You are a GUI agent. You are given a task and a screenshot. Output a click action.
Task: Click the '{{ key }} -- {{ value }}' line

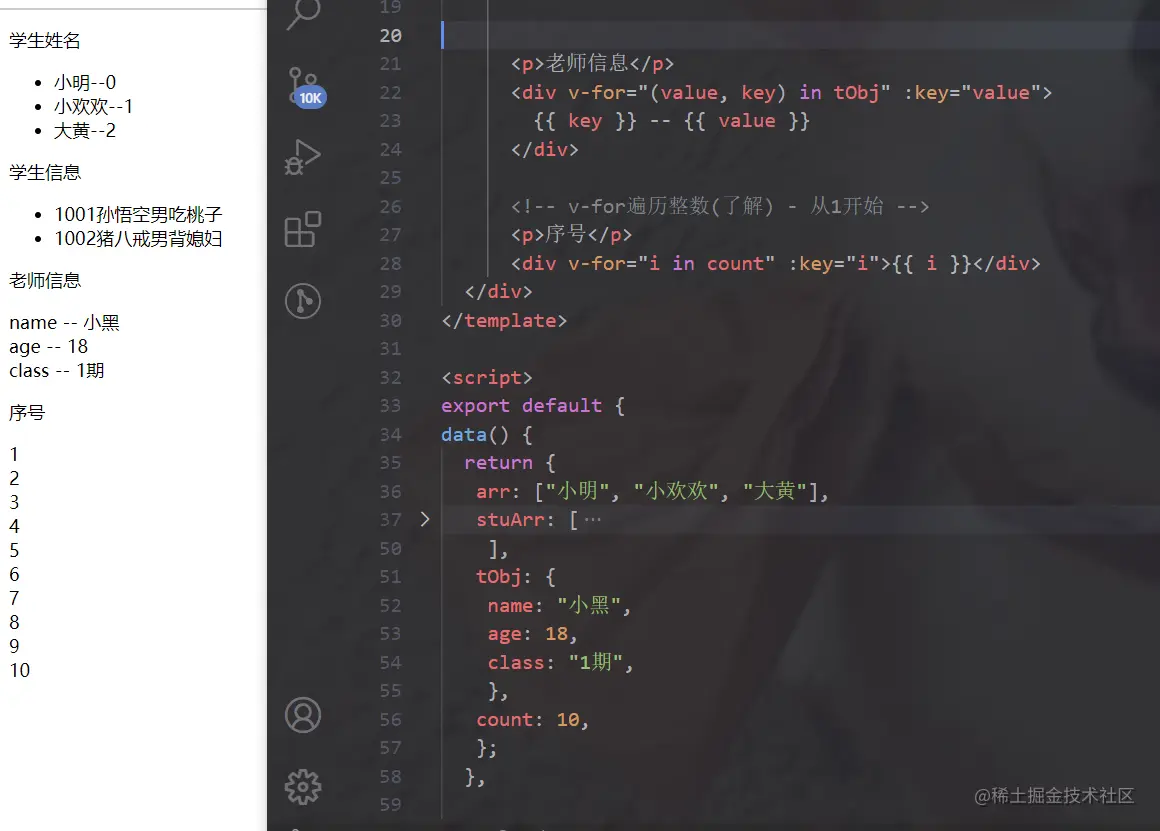672,121
